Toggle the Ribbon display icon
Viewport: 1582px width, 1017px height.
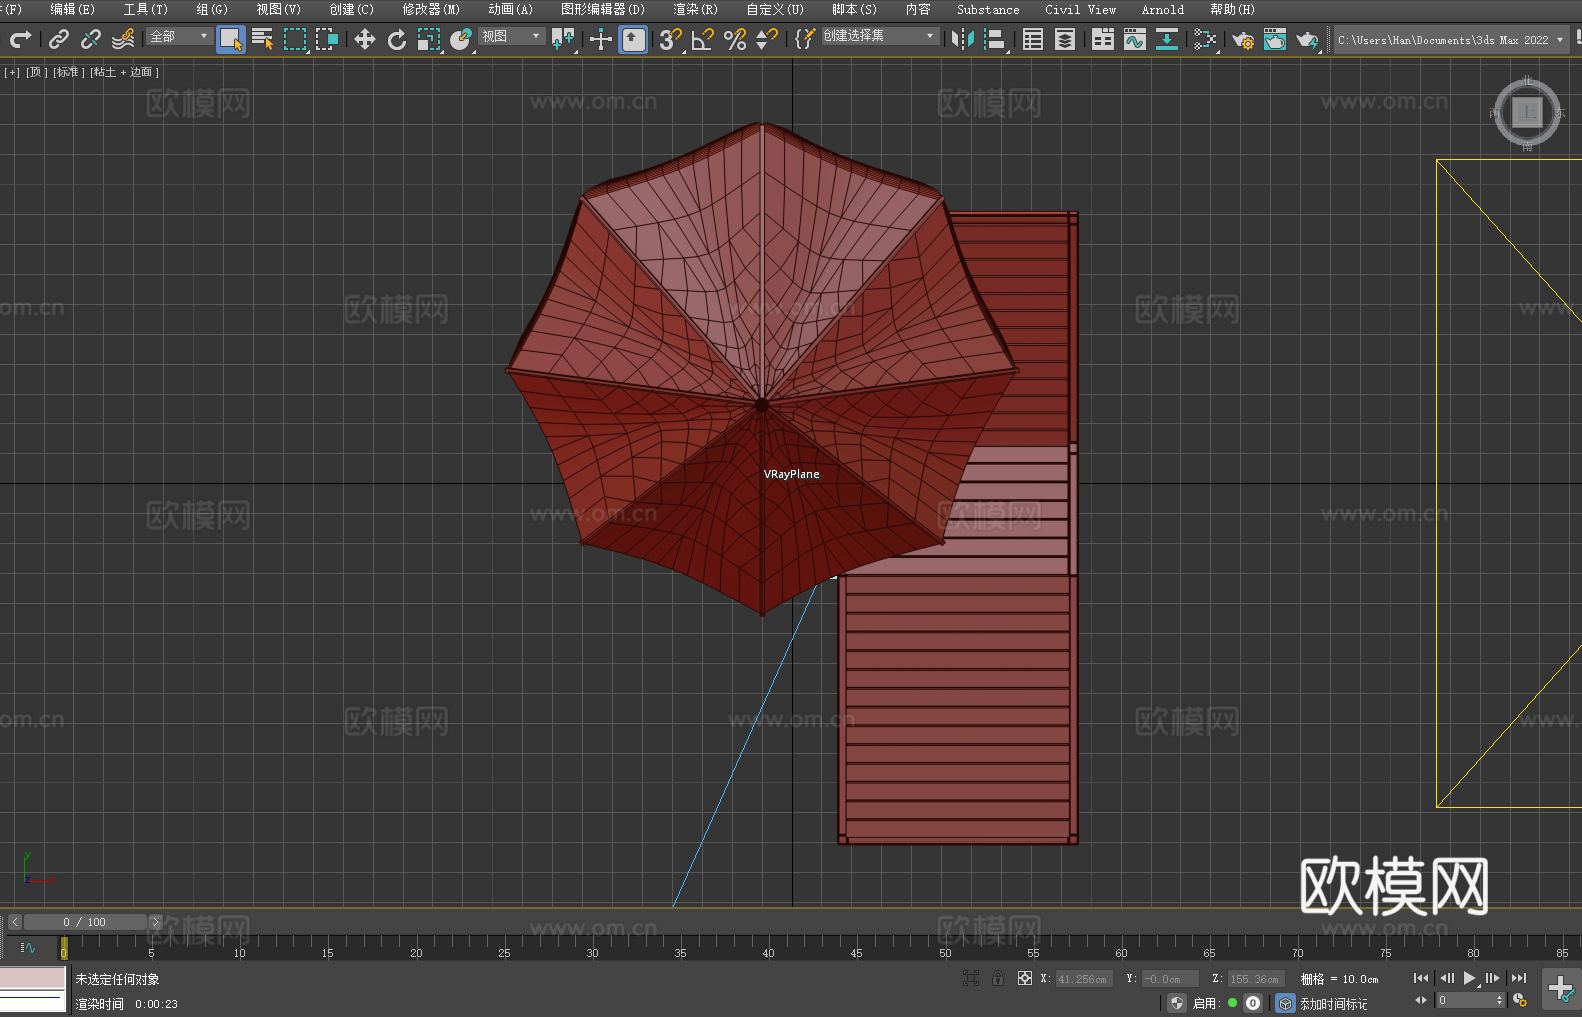pyautogui.click(x=1103, y=39)
